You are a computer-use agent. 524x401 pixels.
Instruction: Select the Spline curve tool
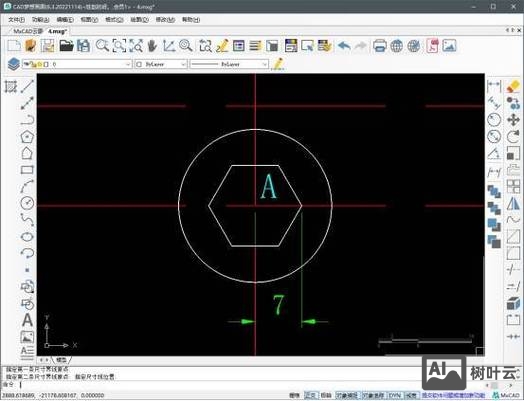click(27, 220)
